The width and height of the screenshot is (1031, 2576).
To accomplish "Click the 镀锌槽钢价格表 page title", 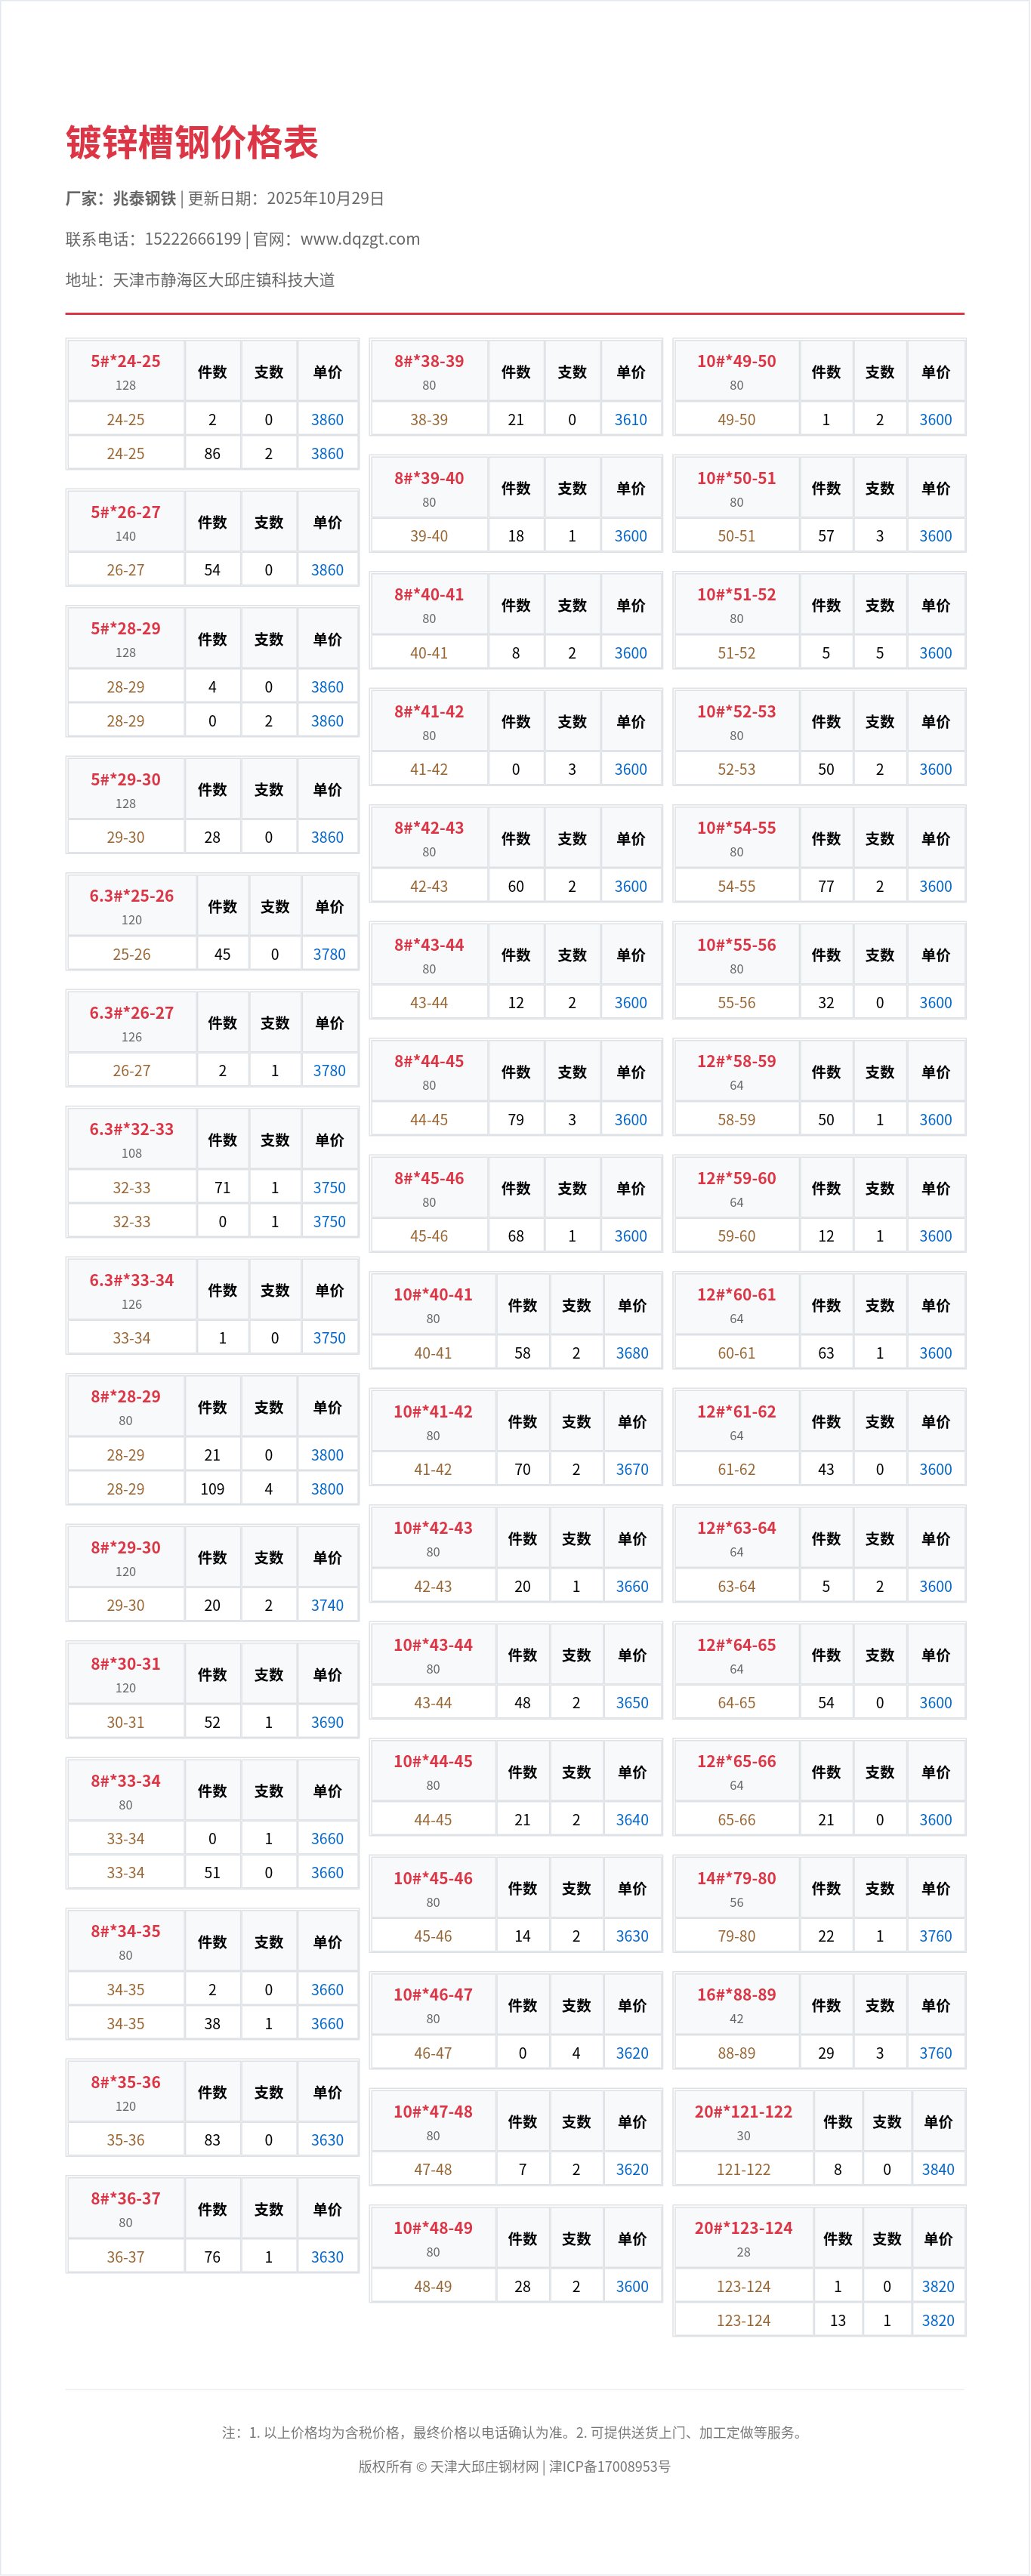I will coord(192,143).
